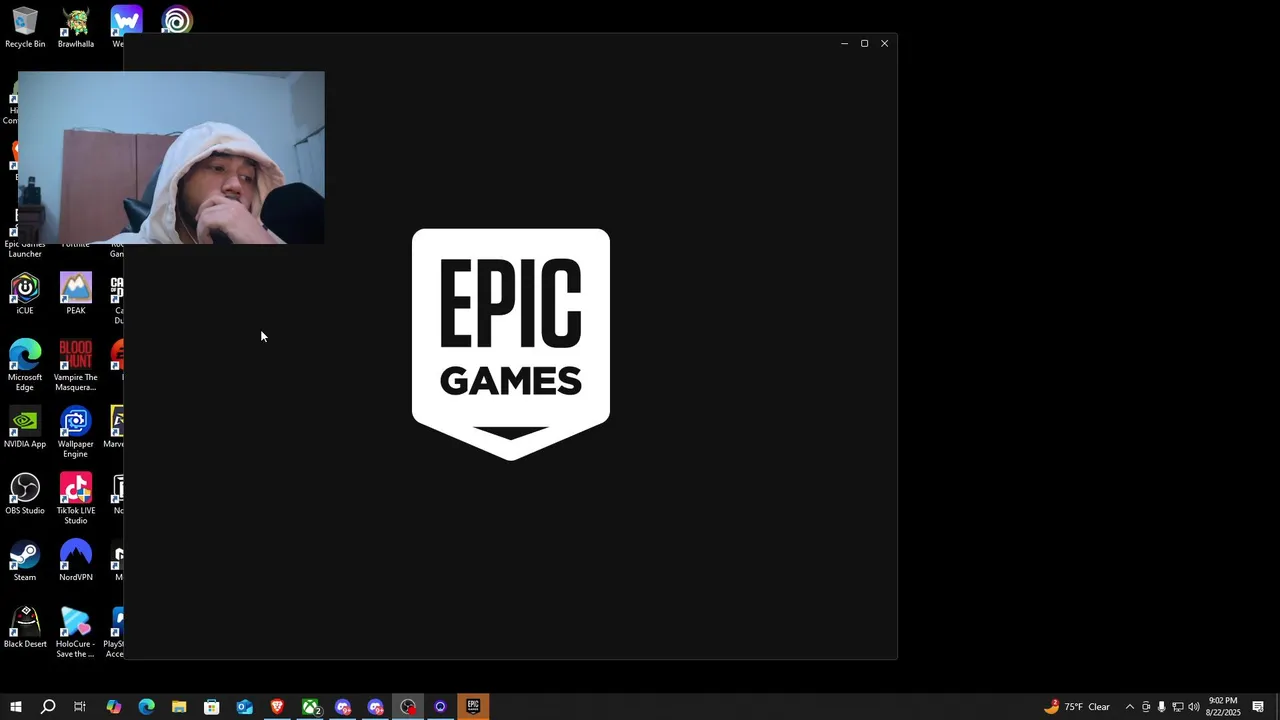Open the volume speaker tray icon

[1194, 707]
